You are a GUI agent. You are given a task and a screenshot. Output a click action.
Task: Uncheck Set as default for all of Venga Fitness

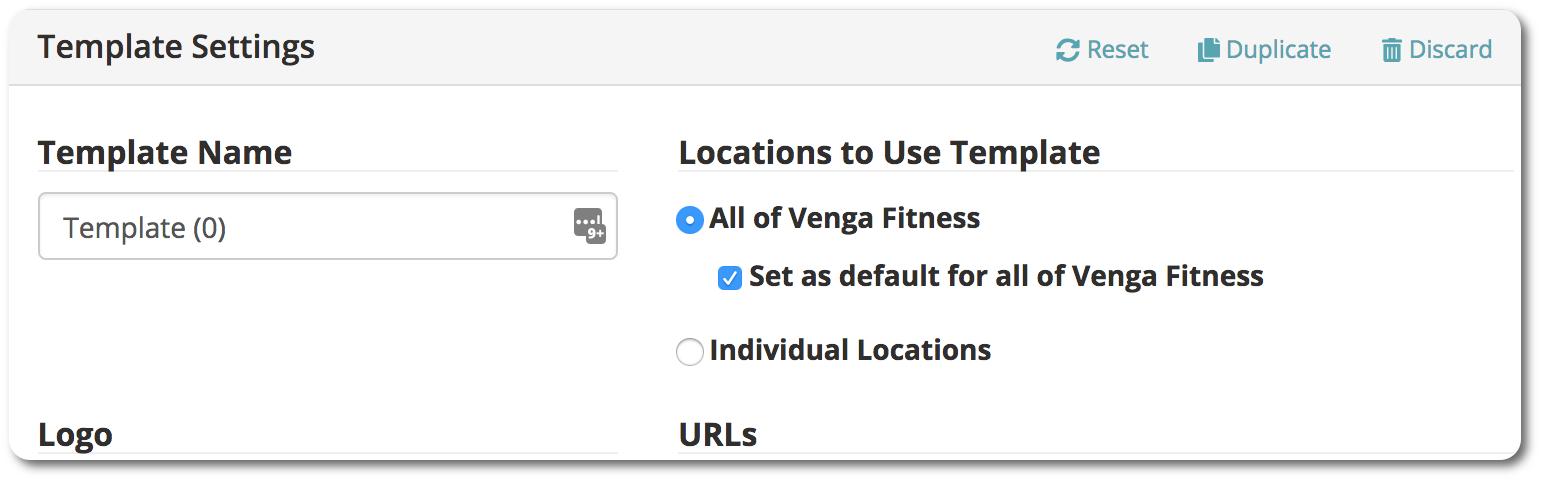pos(730,277)
